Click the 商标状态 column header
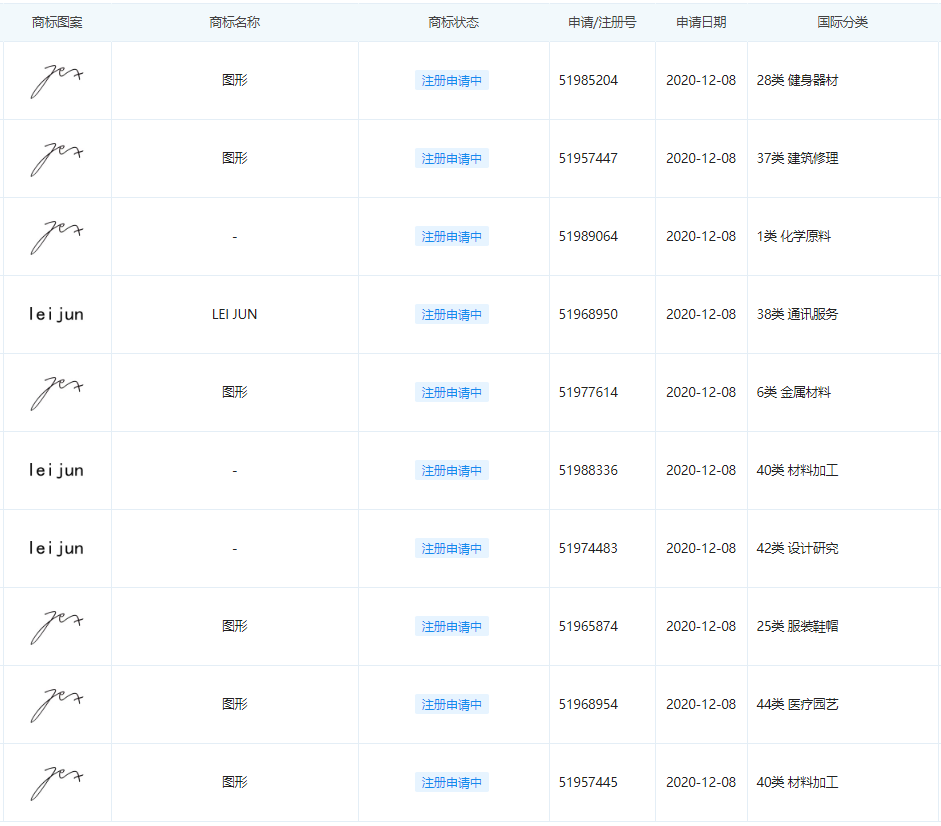This screenshot has width=941, height=826. coord(454,22)
